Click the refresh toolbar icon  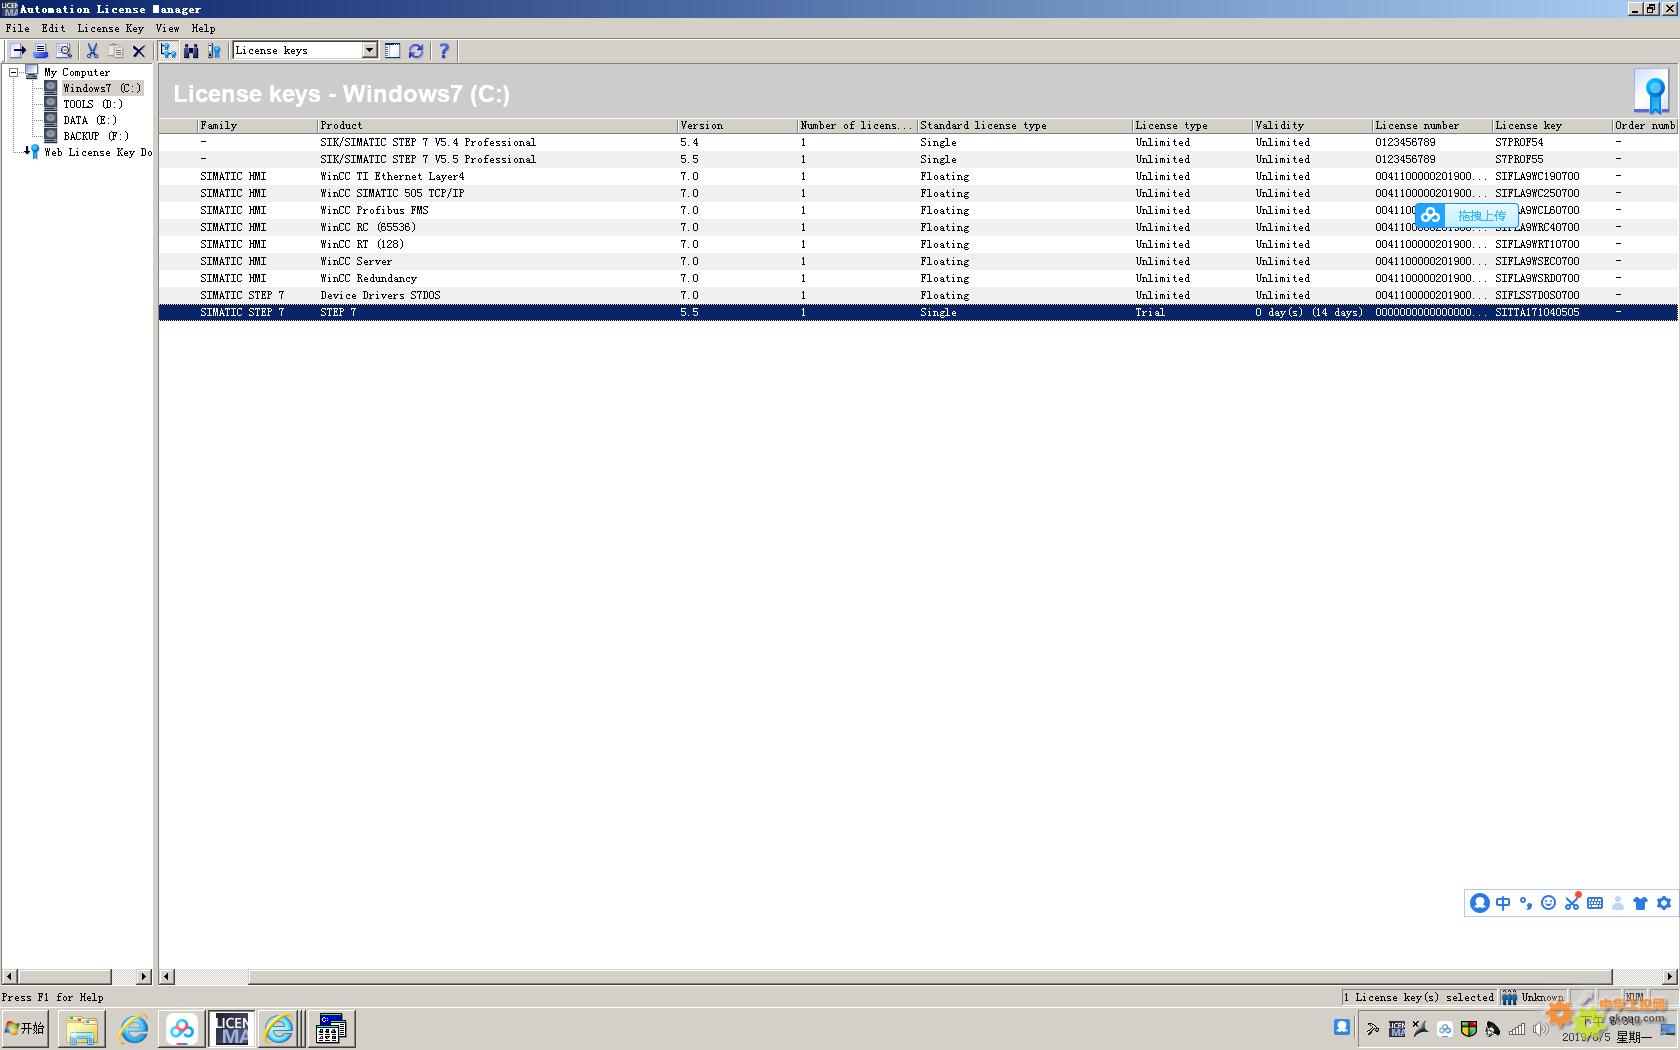[x=416, y=50]
